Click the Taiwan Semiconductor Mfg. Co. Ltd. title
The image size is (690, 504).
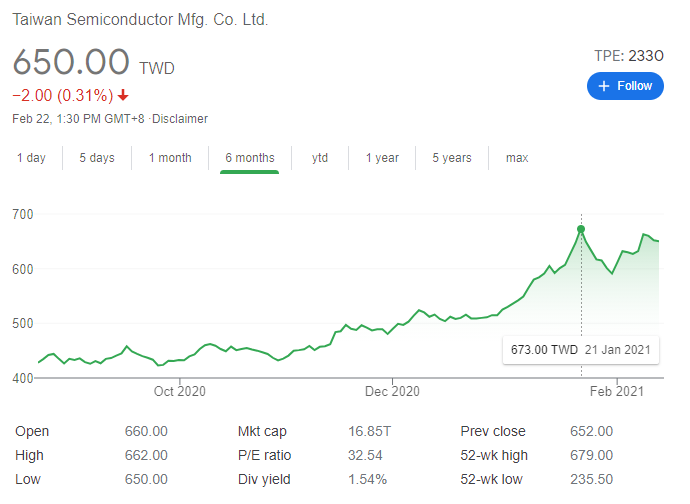click(x=140, y=20)
